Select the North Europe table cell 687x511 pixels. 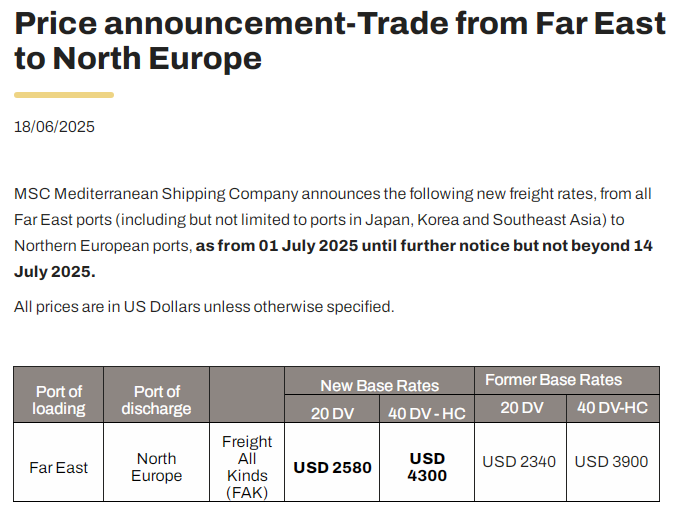[x=157, y=467]
